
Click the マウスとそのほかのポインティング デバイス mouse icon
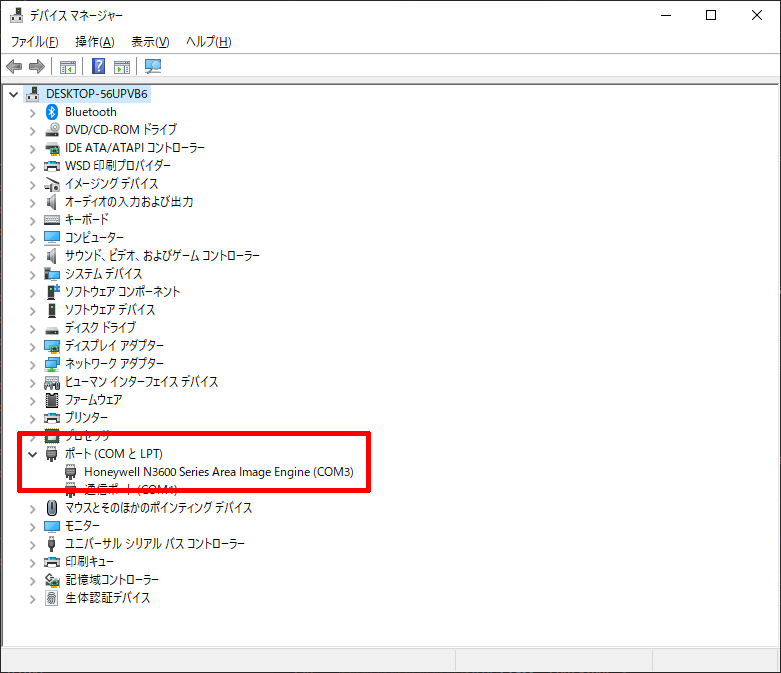pyautogui.click(x=52, y=508)
